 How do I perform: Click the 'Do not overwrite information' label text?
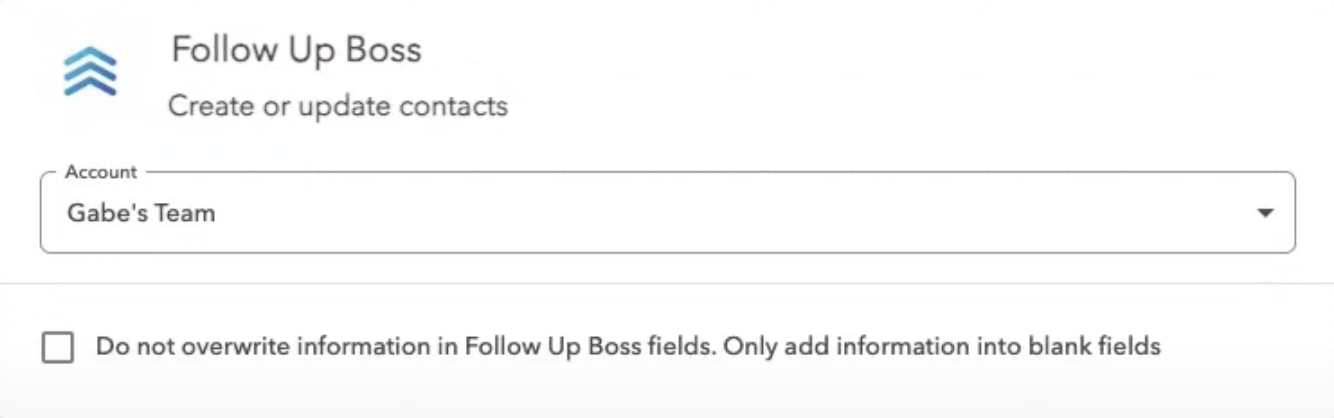pyautogui.click(x=277, y=347)
